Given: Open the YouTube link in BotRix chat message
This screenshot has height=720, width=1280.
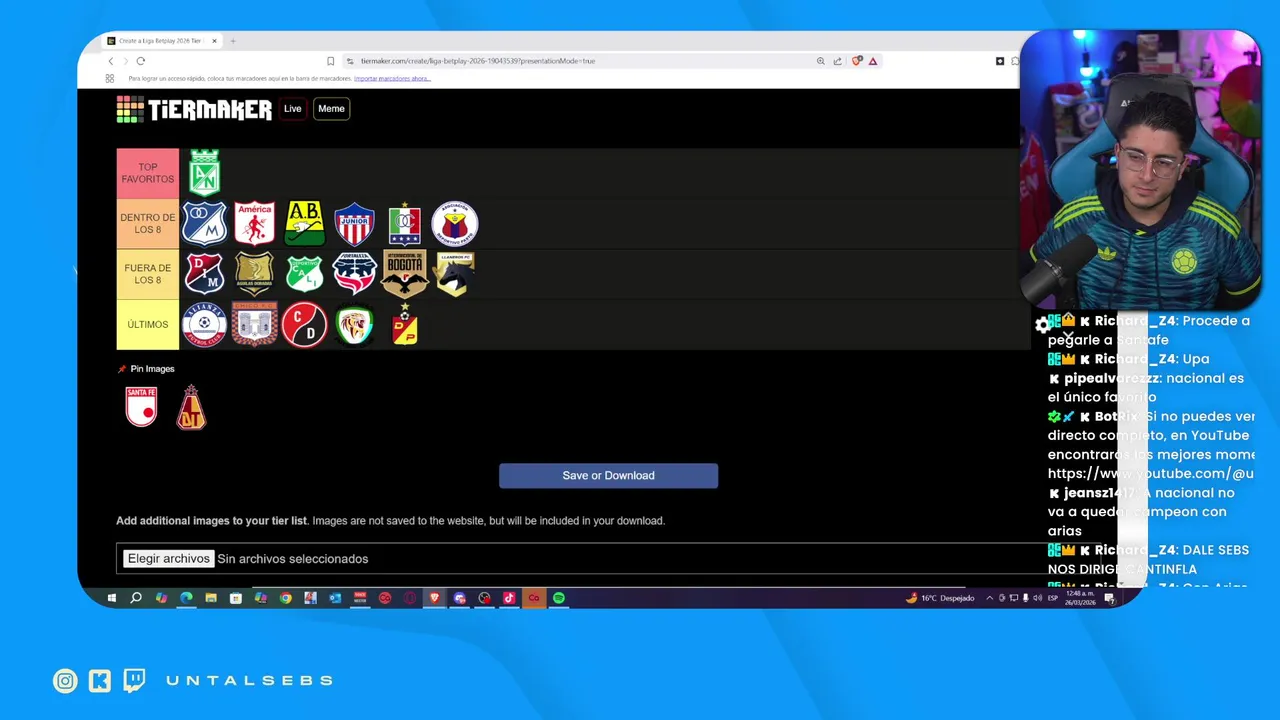Looking at the screenshot, I should 1150,473.
